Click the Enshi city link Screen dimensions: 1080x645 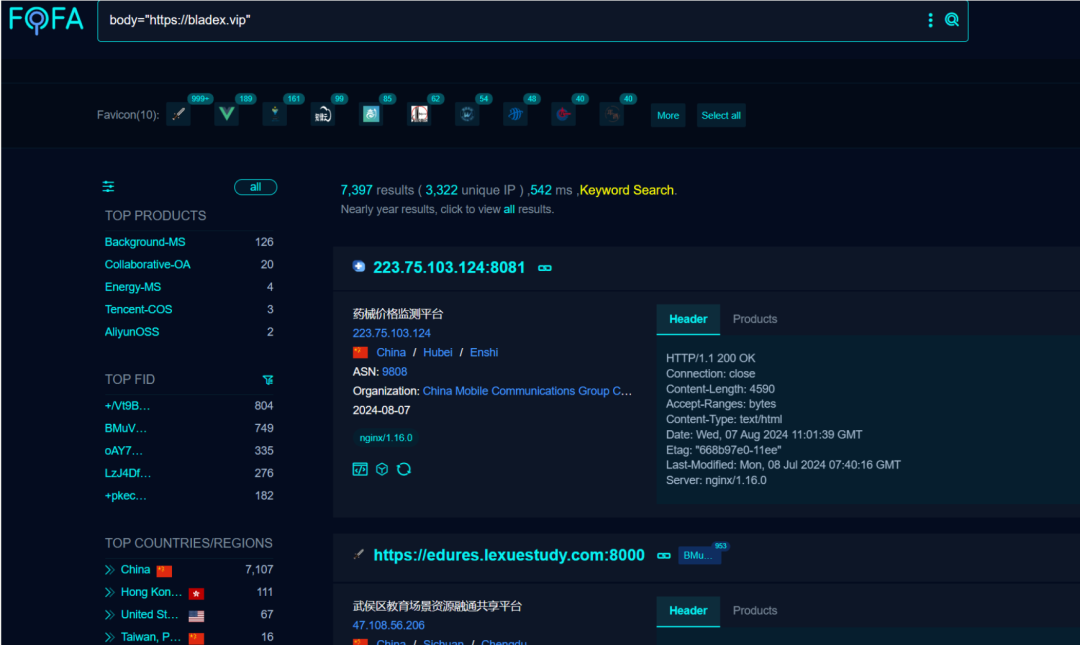tap(484, 352)
